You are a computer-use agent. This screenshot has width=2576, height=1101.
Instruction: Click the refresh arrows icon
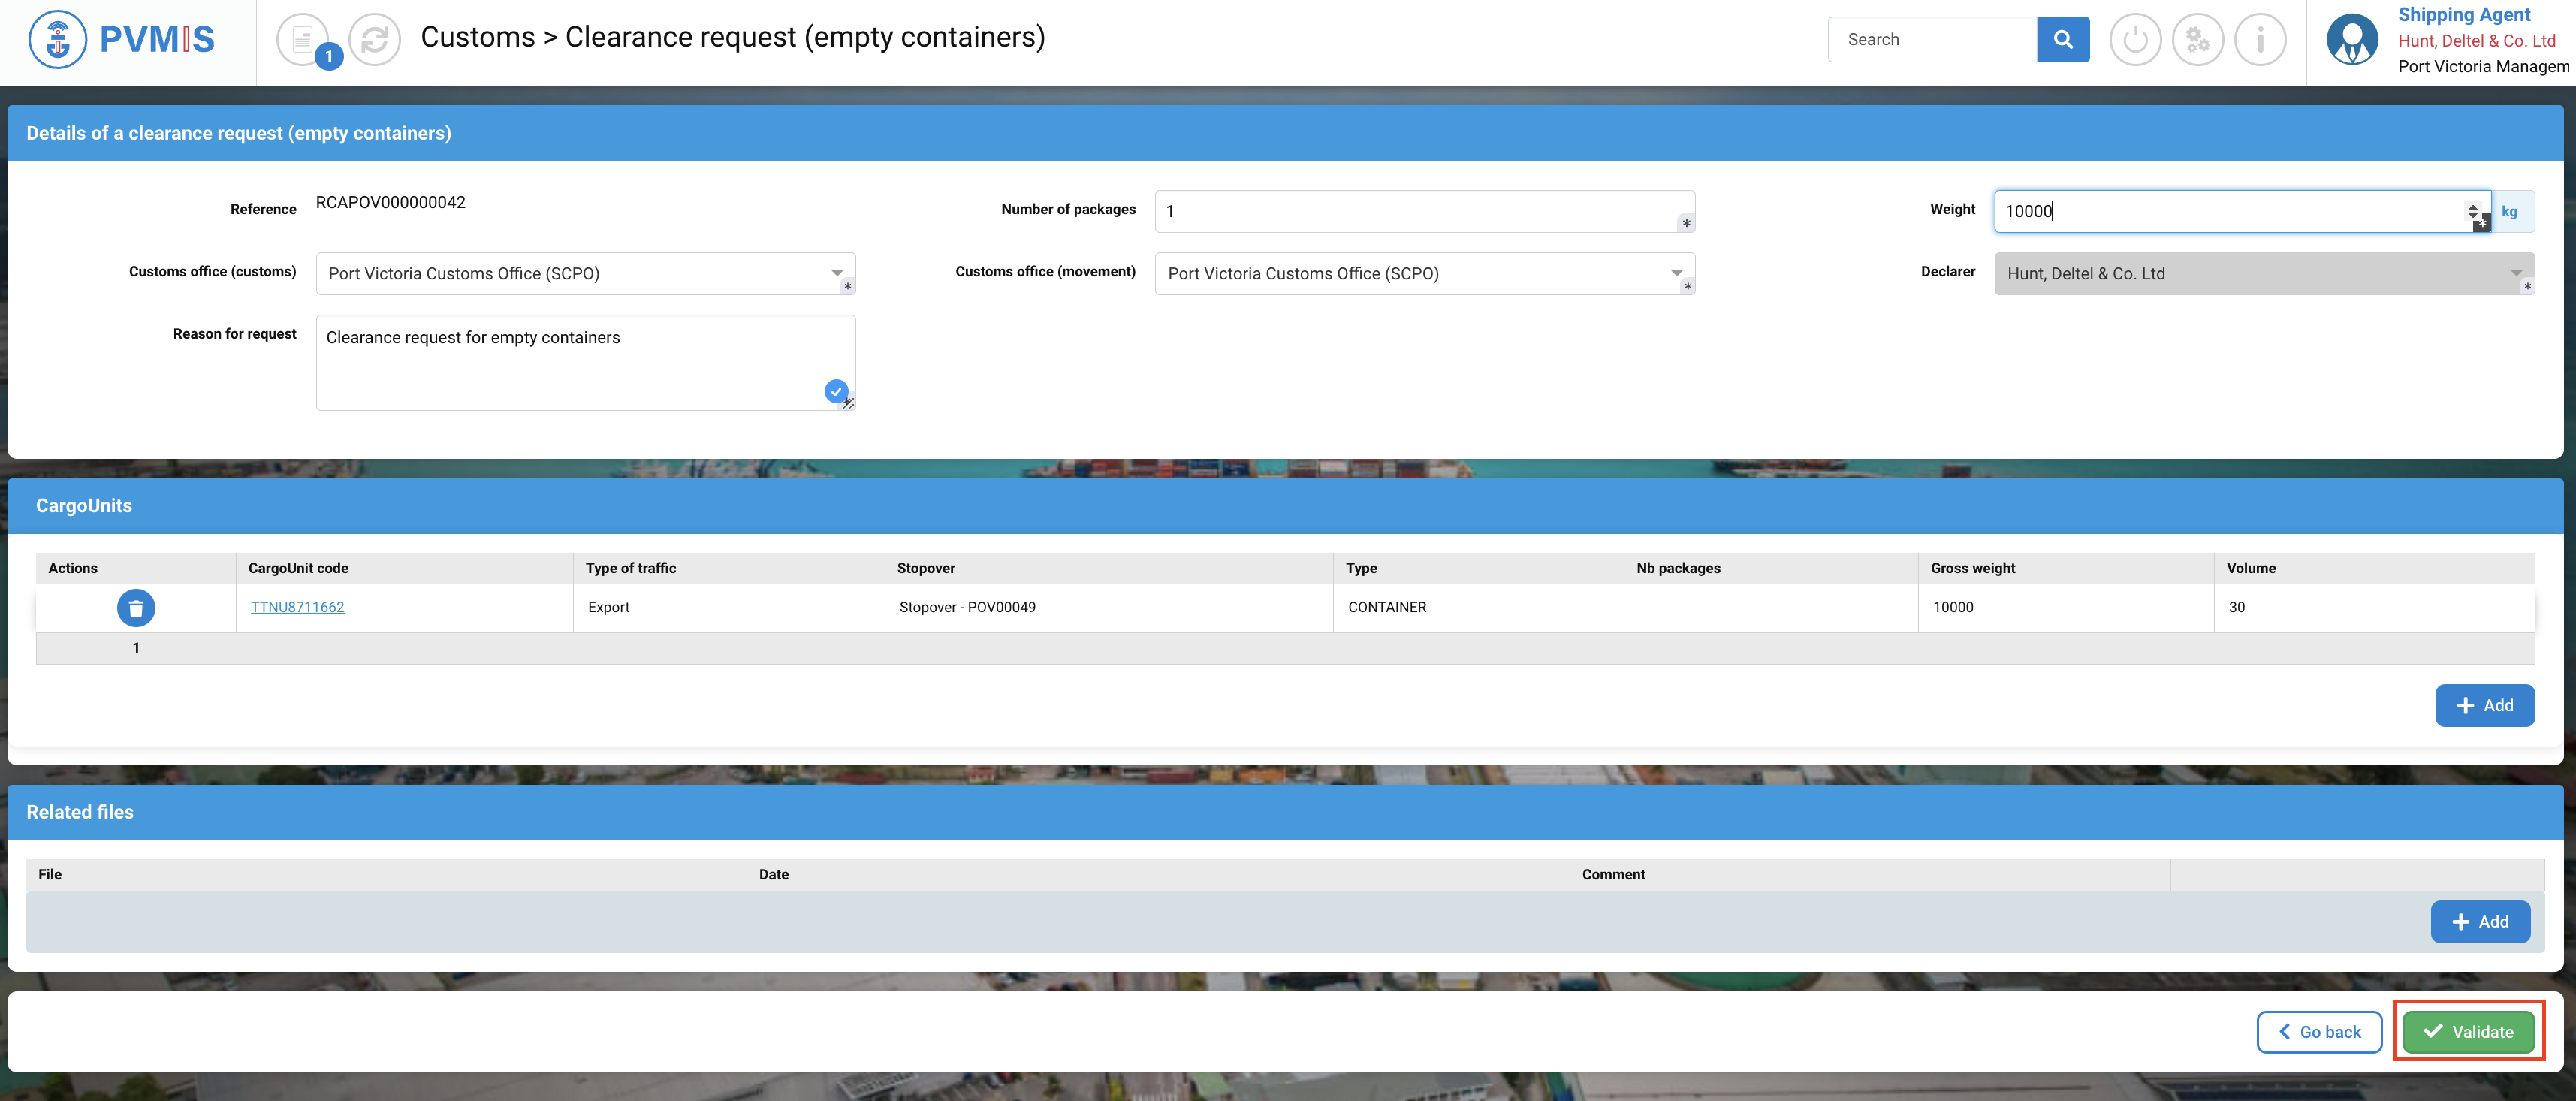tap(375, 40)
